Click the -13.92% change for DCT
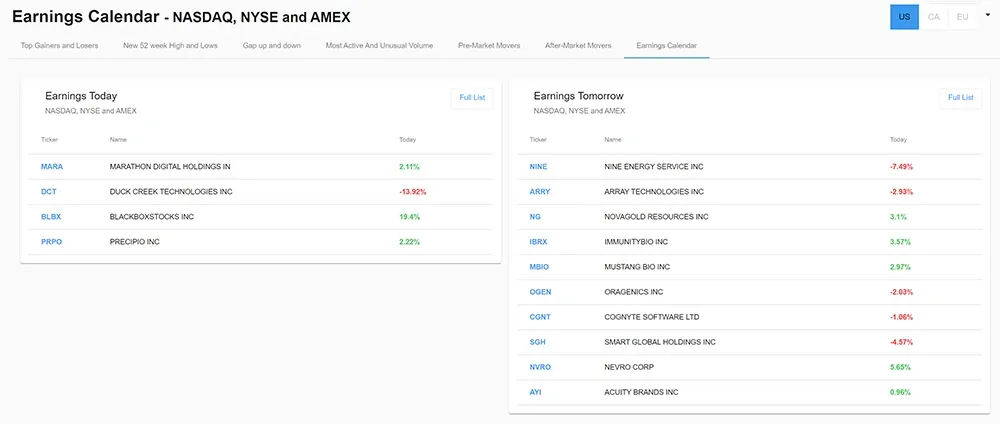The image size is (1000, 424). coord(413,191)
